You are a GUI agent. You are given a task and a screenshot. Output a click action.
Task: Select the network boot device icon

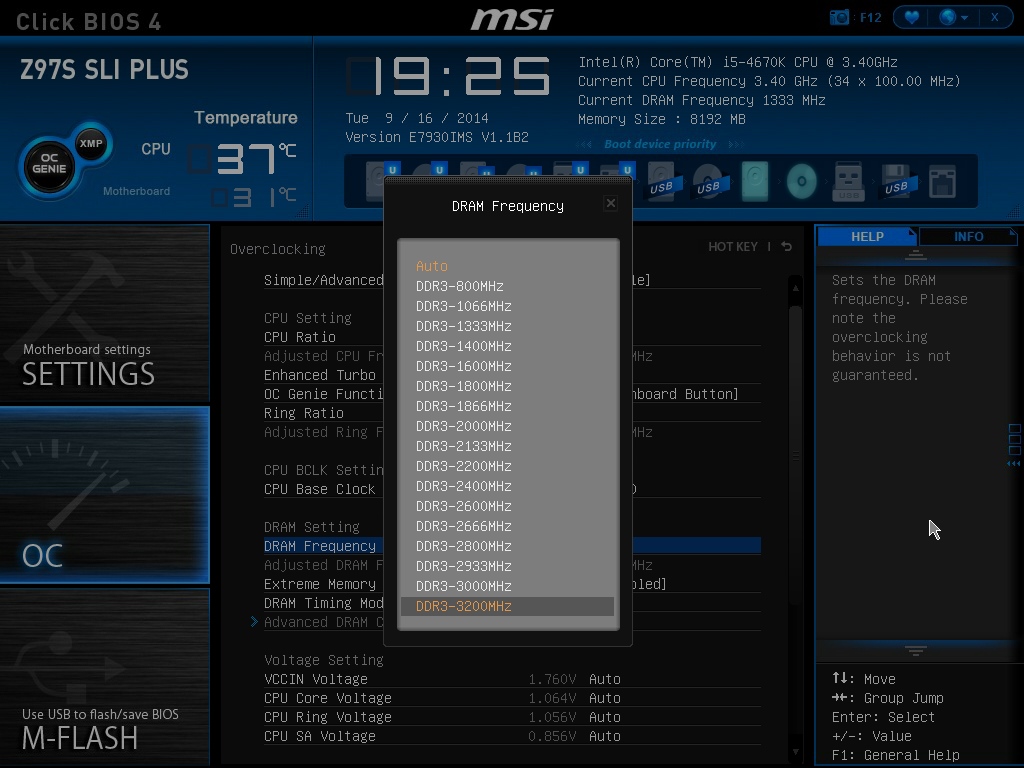click(x=942, y=182)
